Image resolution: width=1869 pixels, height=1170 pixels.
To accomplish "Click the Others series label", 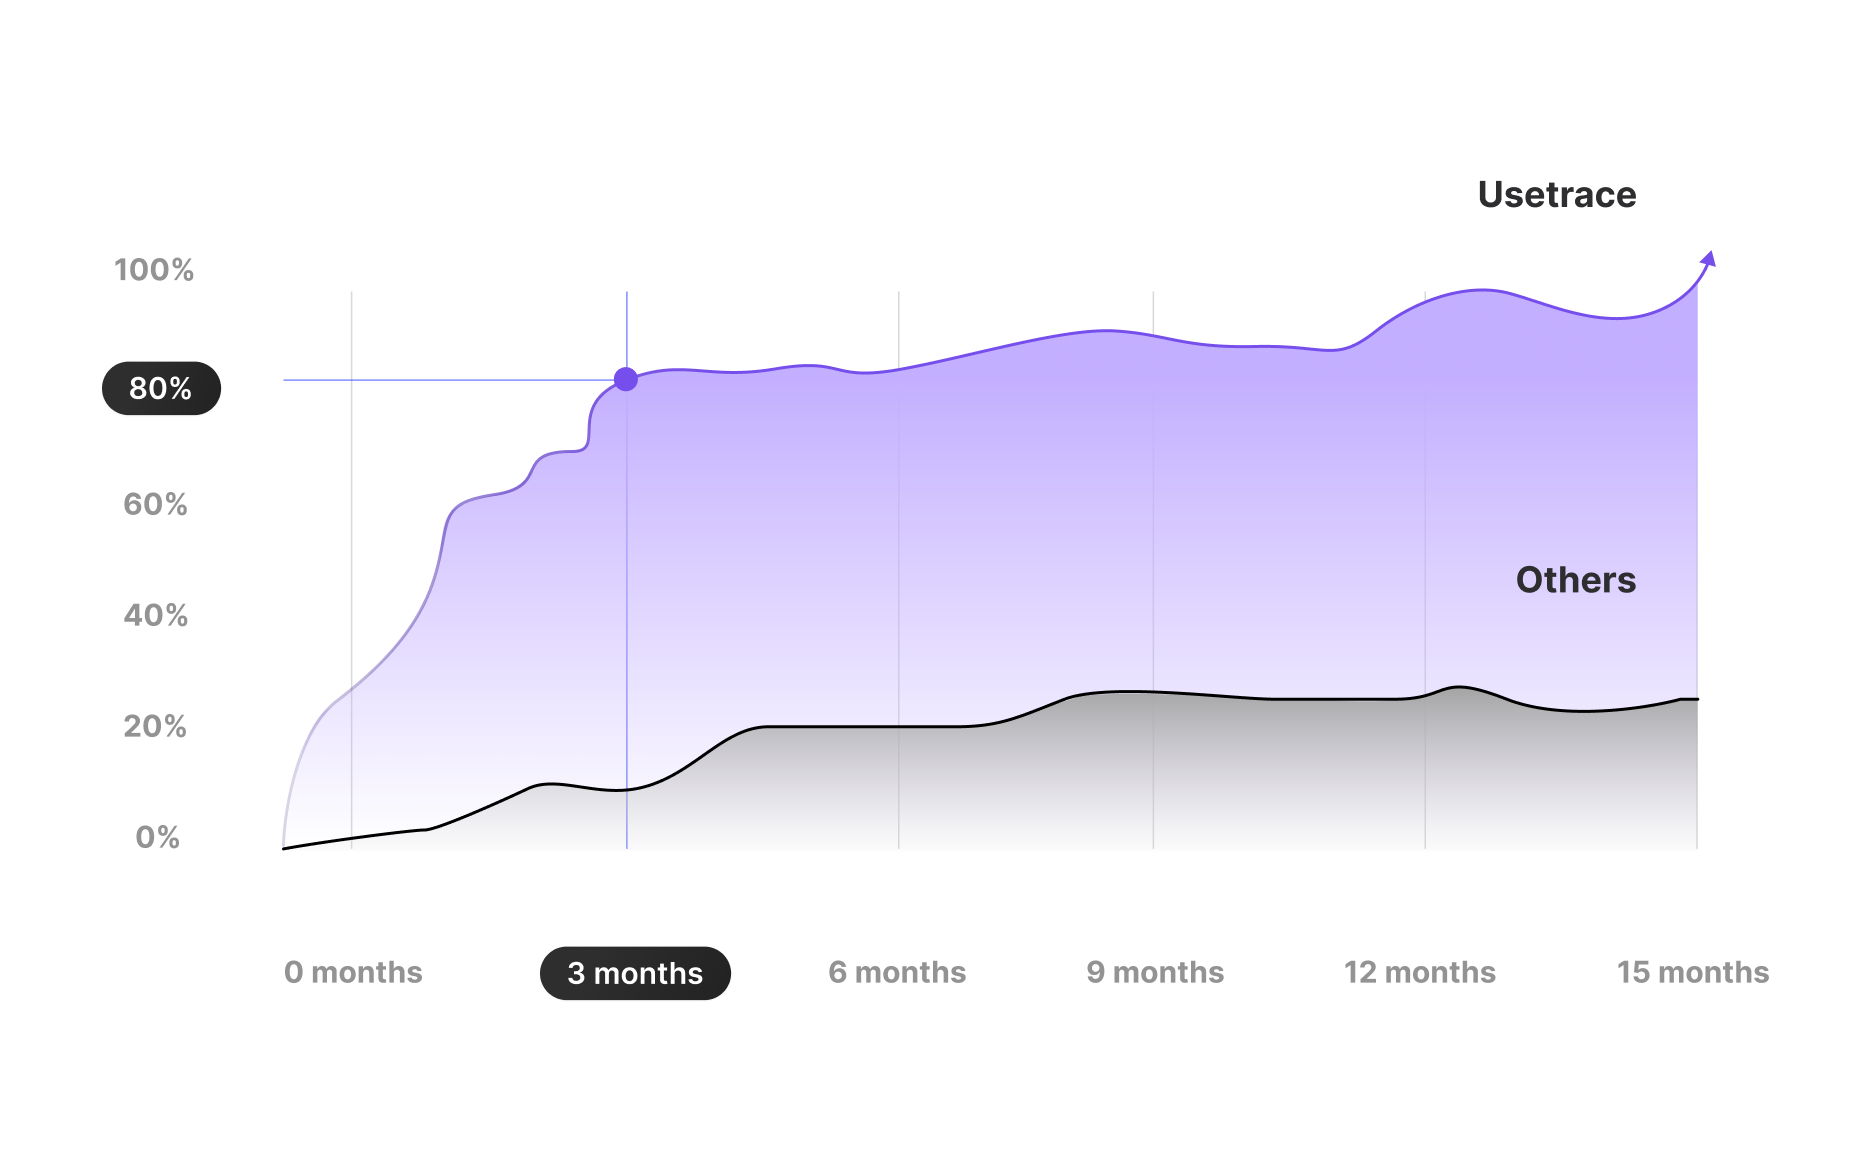I will click(x=1576, y=580).
